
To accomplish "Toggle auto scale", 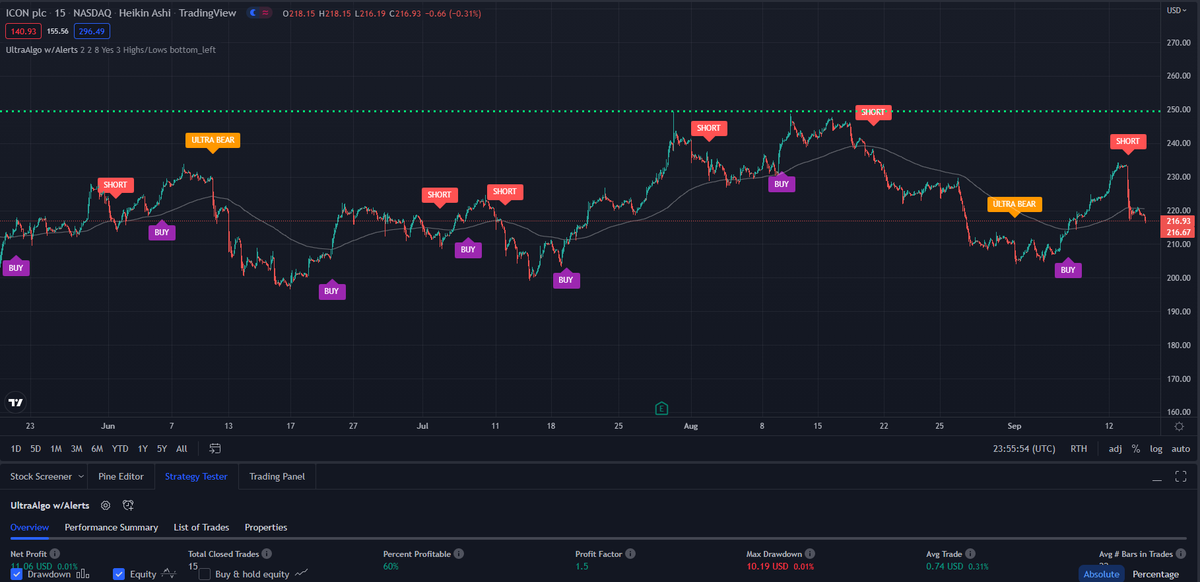I will pos(1180,449).
